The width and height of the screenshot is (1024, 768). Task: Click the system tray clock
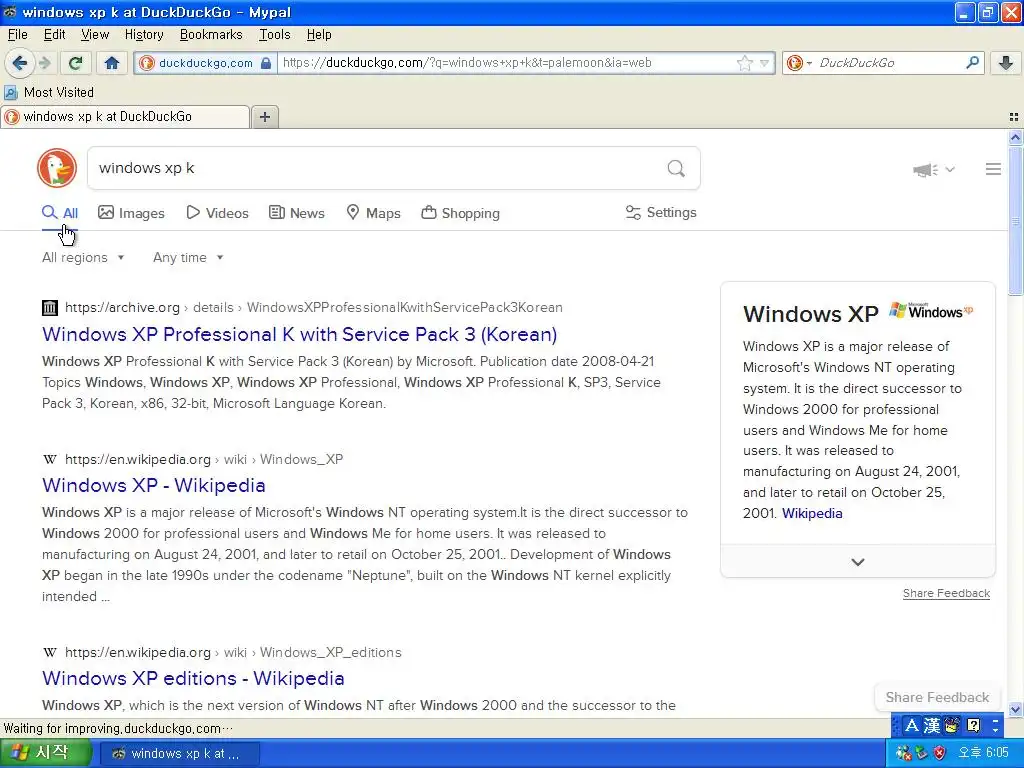click(983, 753)
